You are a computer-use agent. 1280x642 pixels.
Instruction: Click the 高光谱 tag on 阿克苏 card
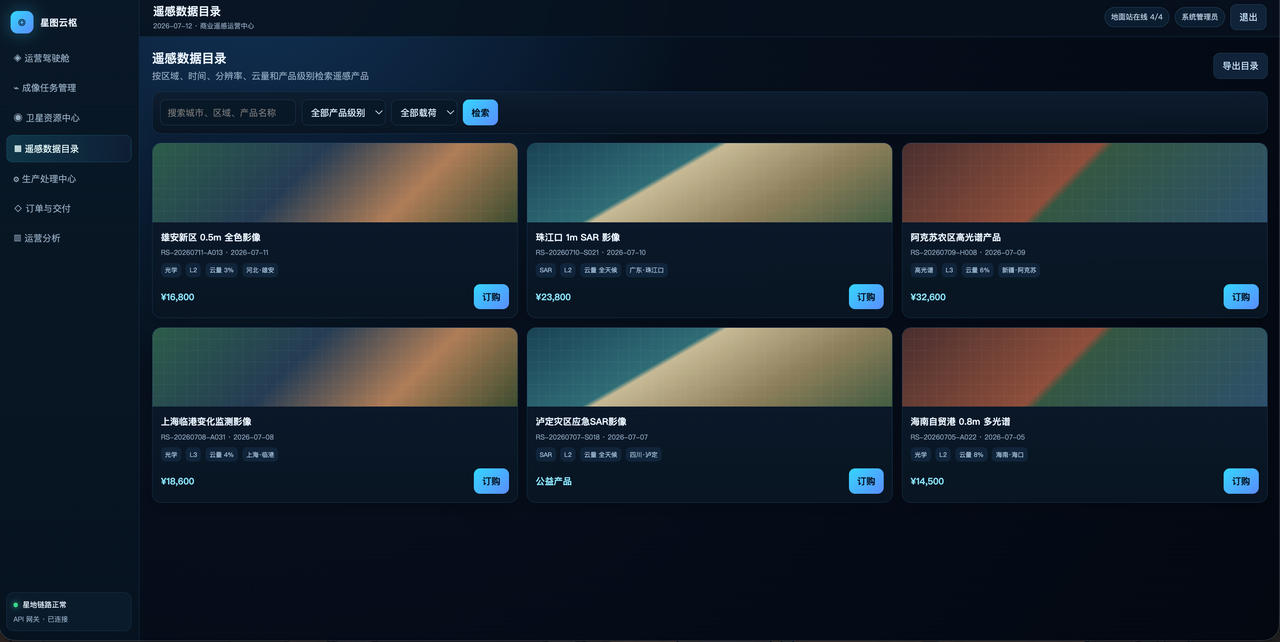tap(924, 270)
